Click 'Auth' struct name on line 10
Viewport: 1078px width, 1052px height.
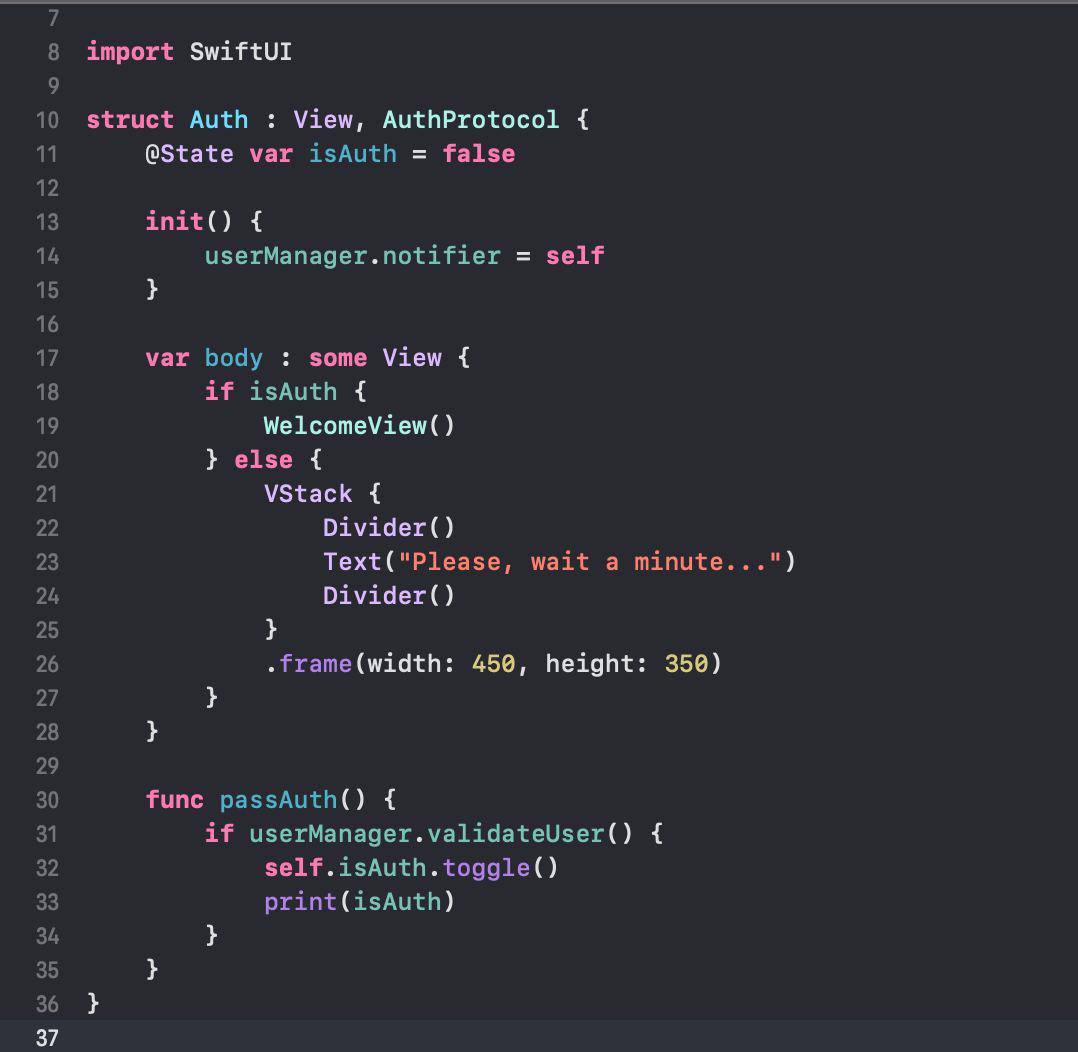point(219,120)
